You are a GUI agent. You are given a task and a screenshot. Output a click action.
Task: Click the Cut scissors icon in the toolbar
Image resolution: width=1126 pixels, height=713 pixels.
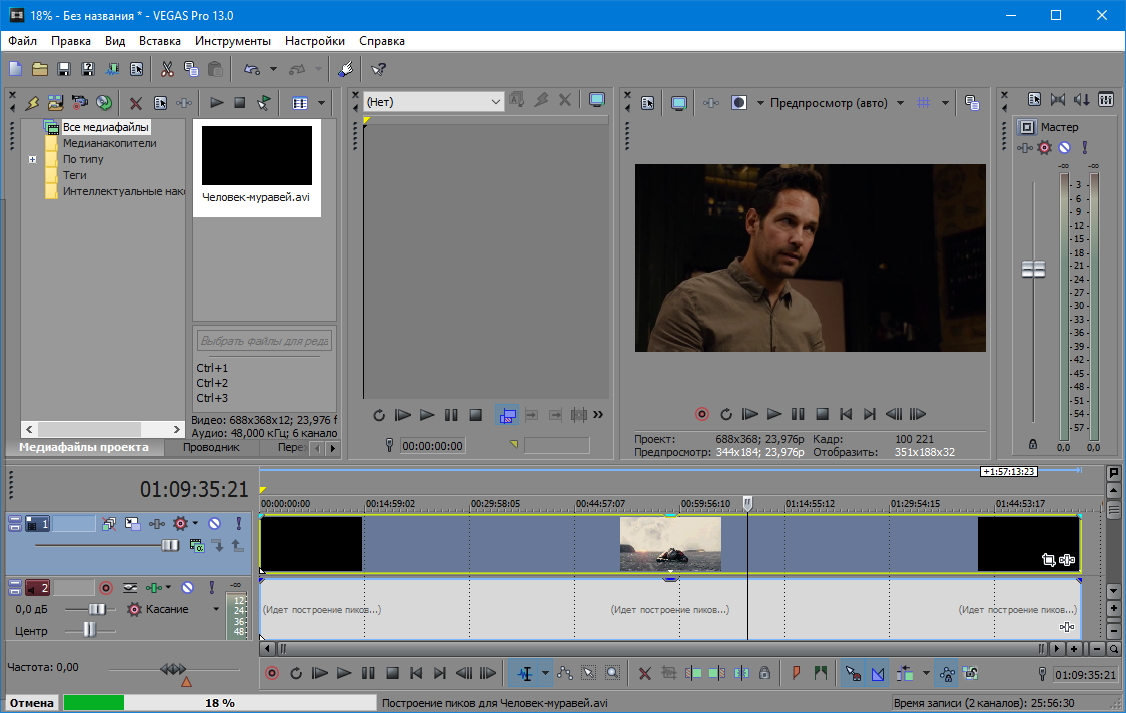coord(167,69)
